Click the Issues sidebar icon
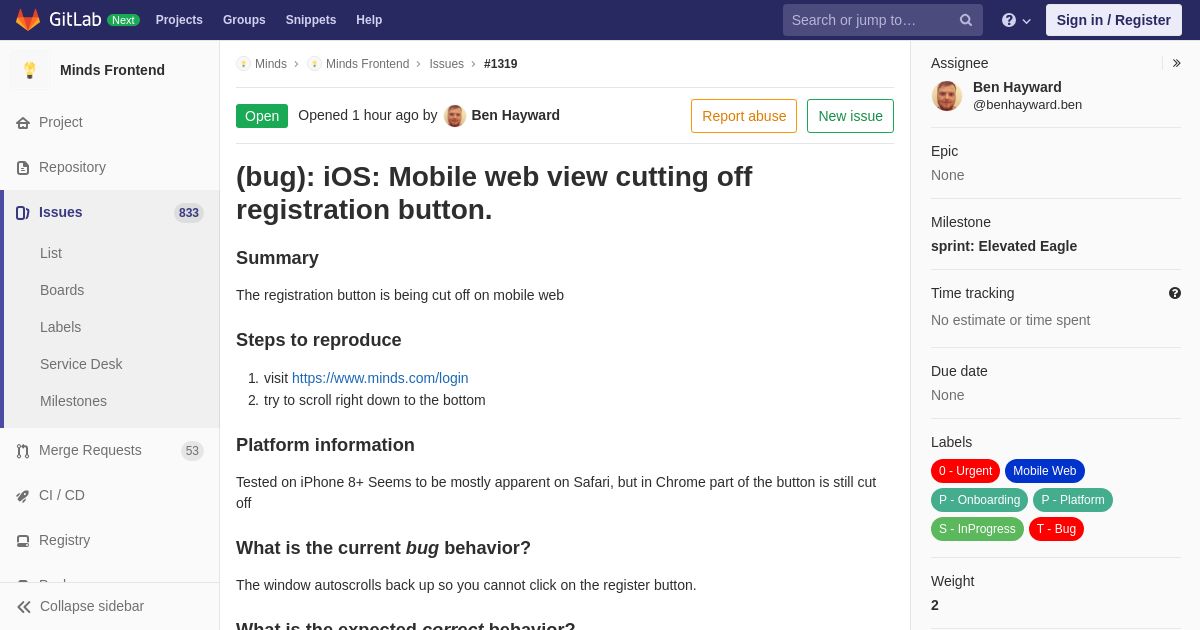1200x630 pixels. pyautogui.click(x=23, y=213)
